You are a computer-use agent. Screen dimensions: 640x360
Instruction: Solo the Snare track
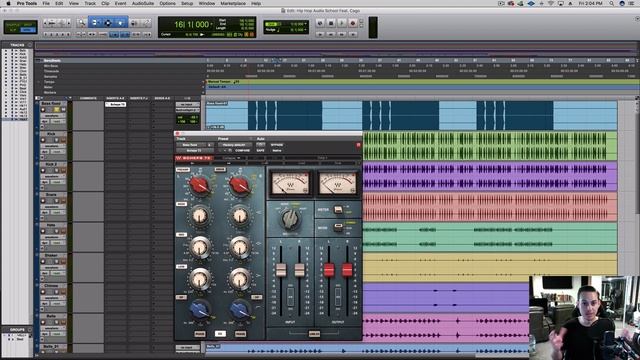(x=57, y=200)
